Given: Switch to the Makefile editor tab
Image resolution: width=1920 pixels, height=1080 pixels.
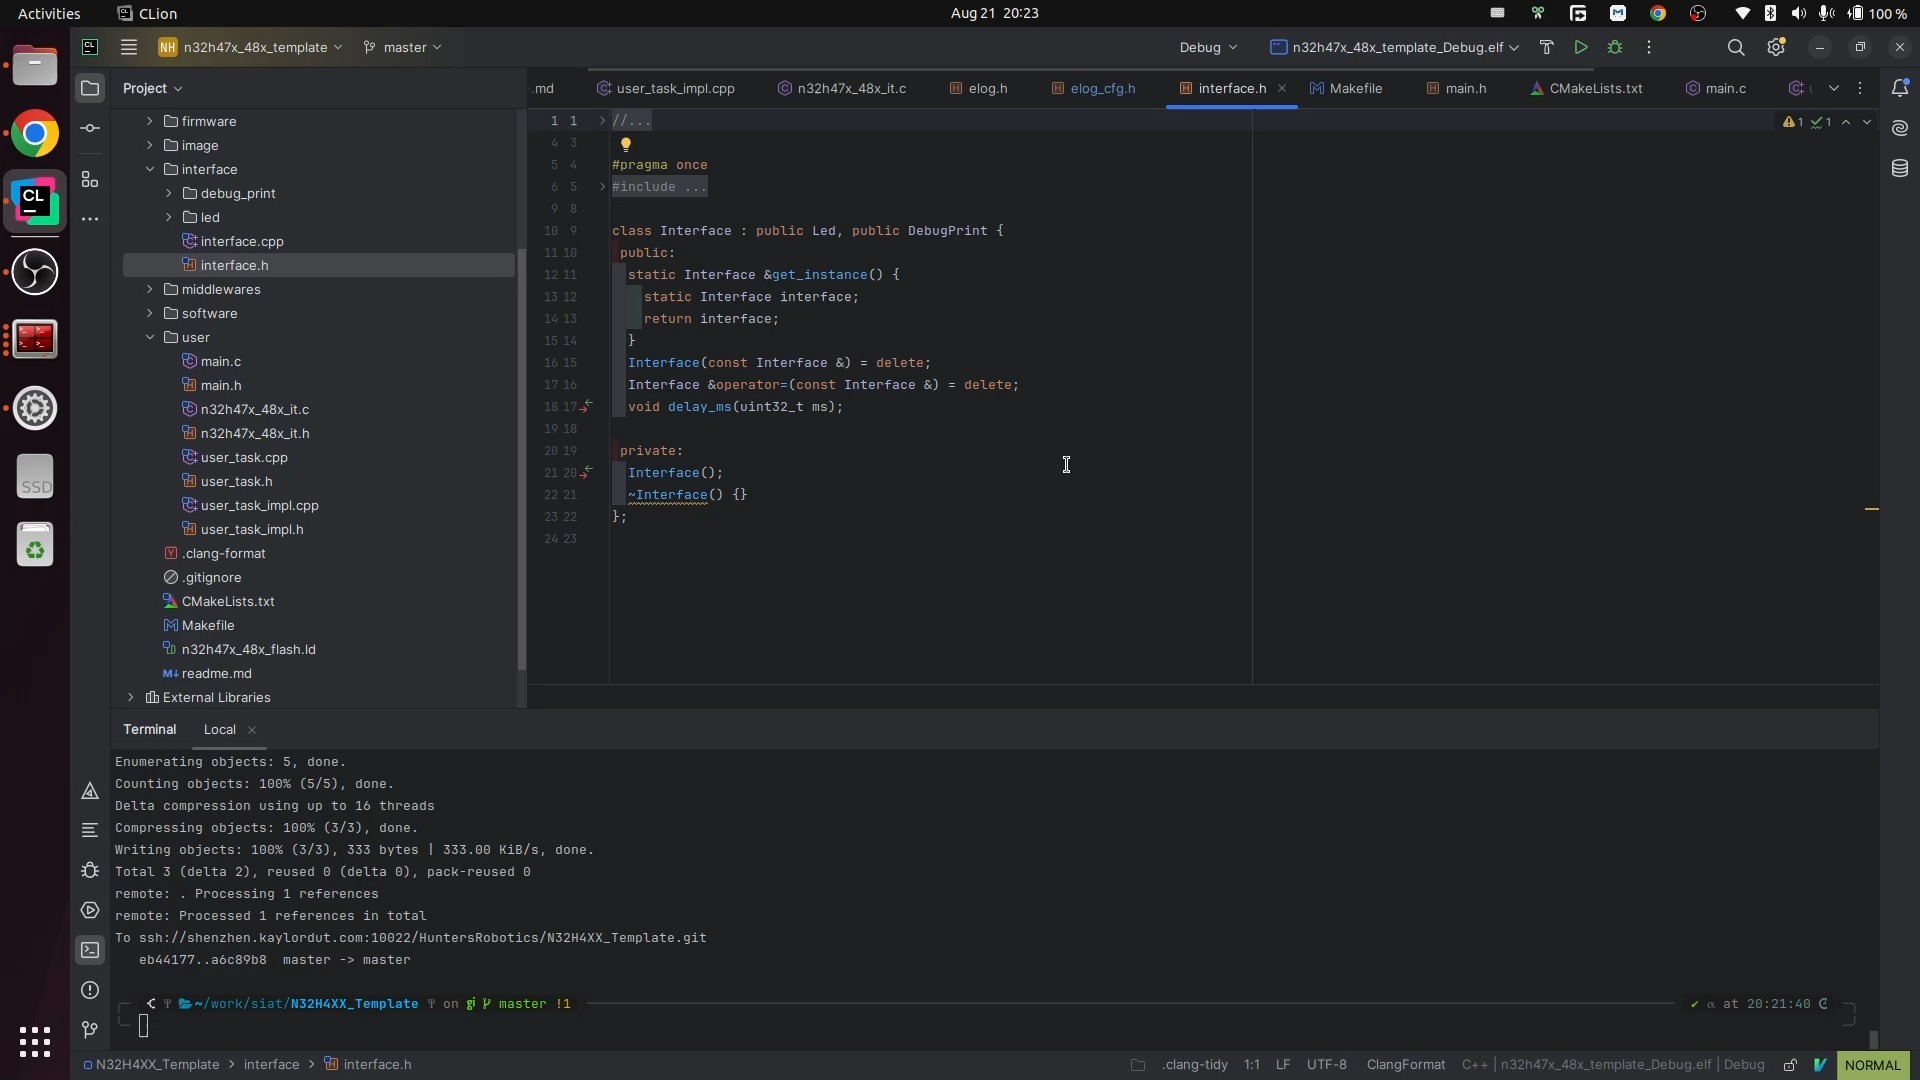Looking at the screenshot, I should (x=1355, y=88).
